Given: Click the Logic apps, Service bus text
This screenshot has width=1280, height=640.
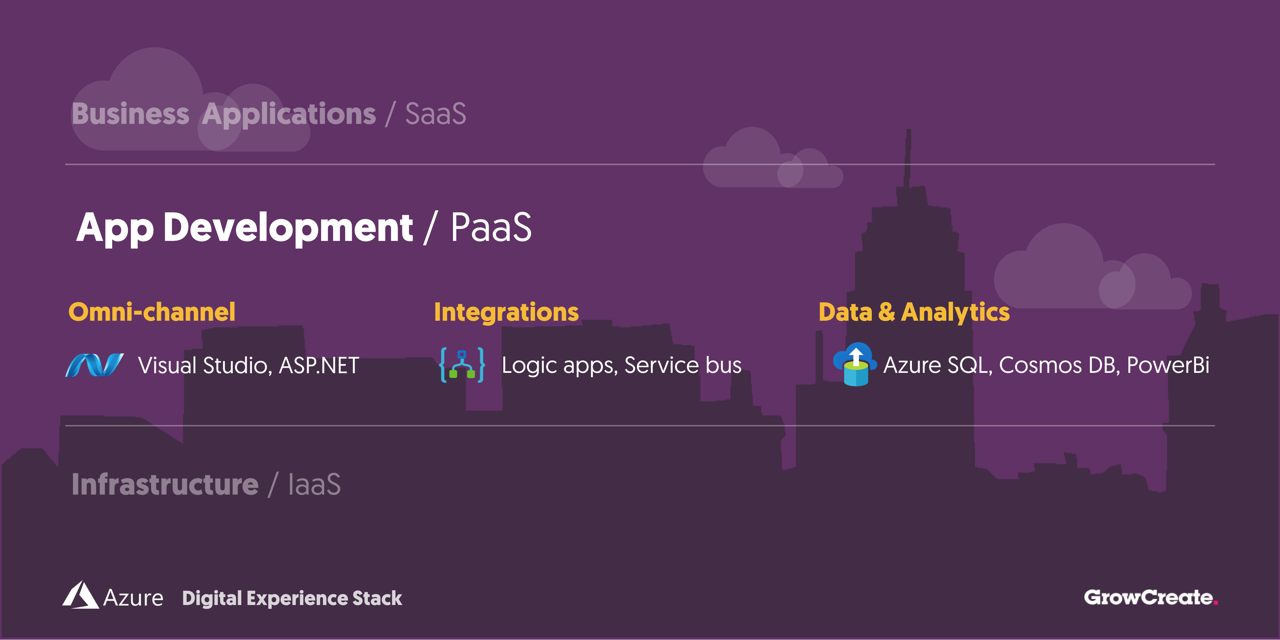Looking at the screenshot, I should pos(621,366).
